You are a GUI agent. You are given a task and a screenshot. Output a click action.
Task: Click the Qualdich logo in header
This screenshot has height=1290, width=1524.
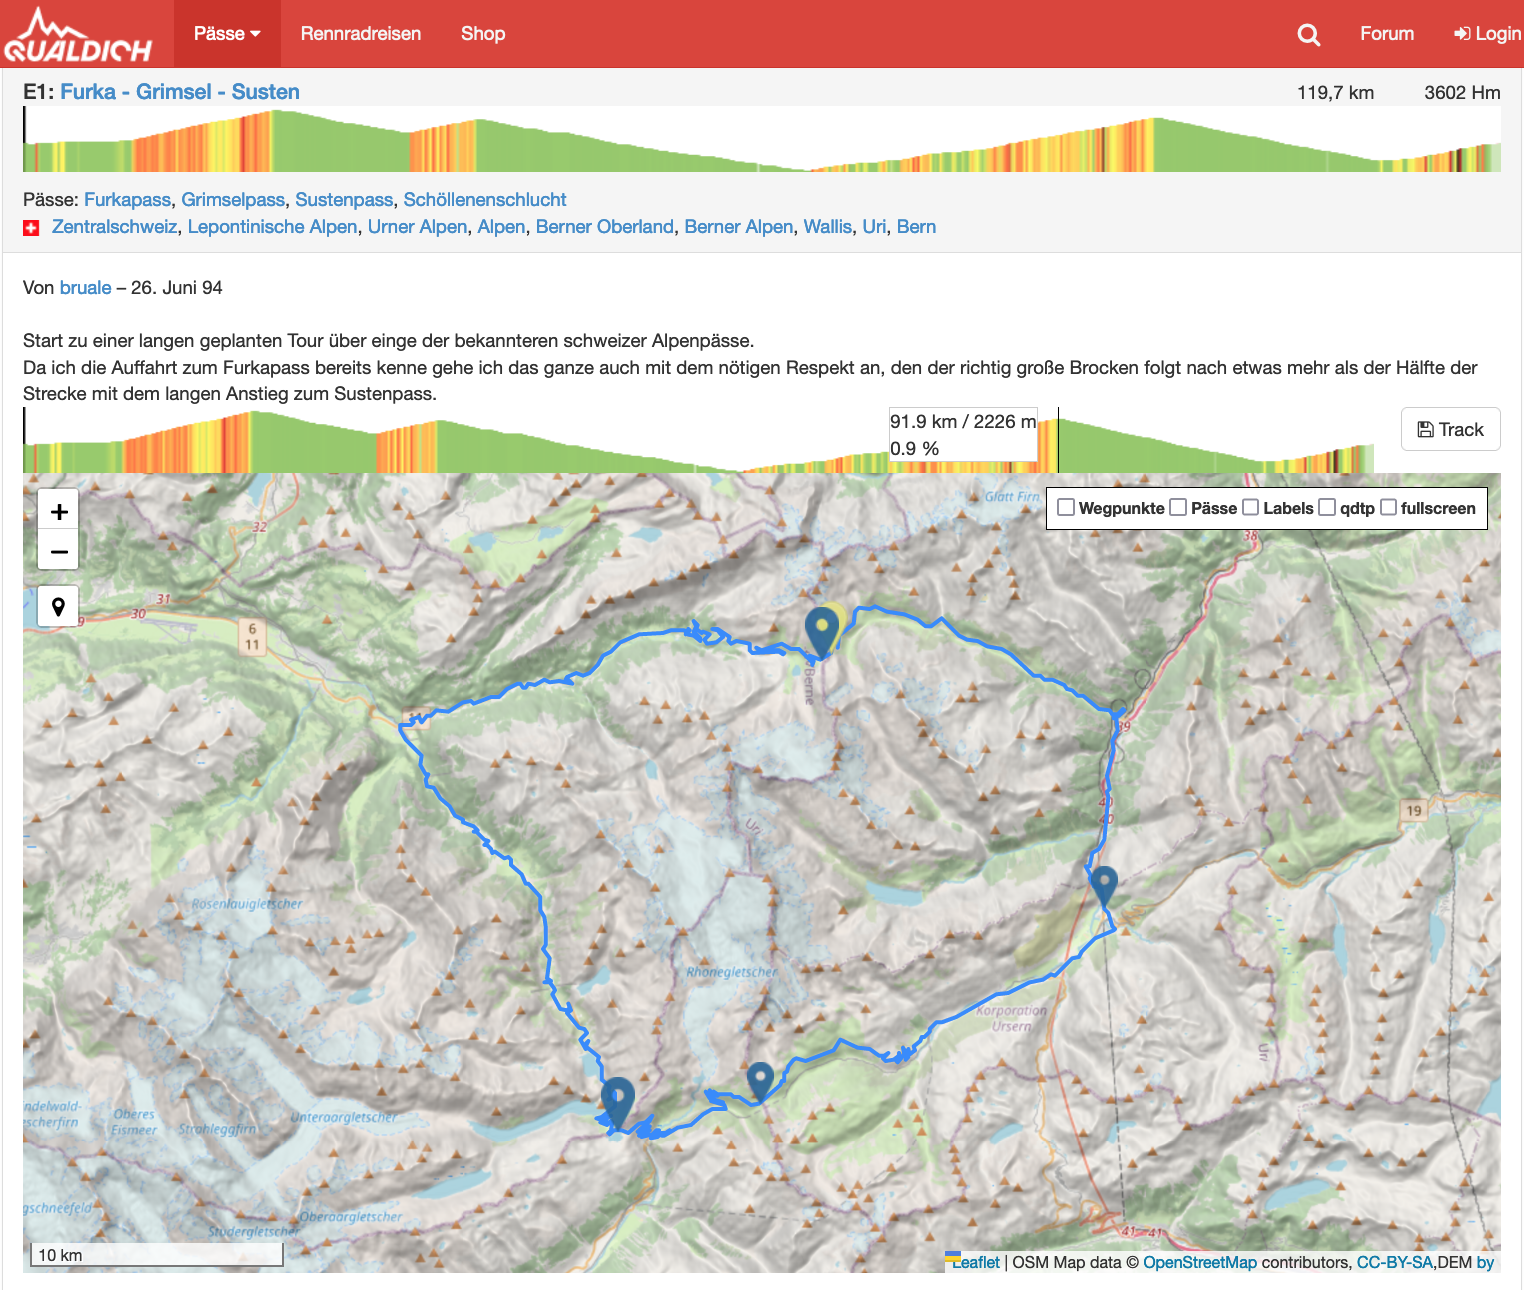pyautogui.click(x=78, y=36)
